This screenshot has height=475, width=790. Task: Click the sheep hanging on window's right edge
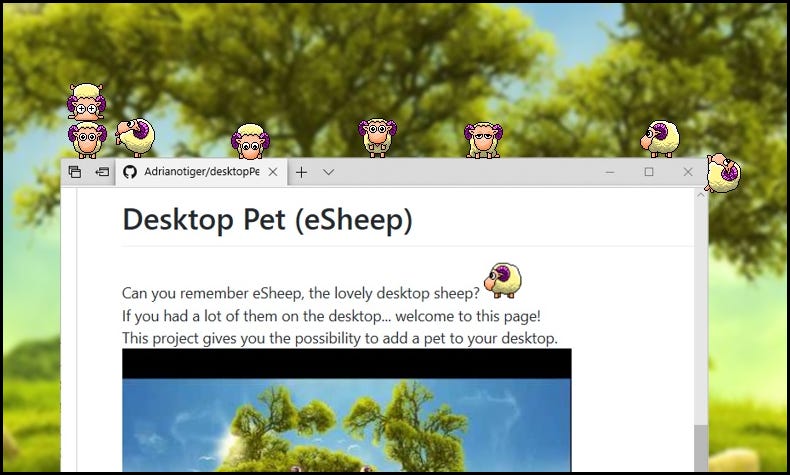(723, 173)
